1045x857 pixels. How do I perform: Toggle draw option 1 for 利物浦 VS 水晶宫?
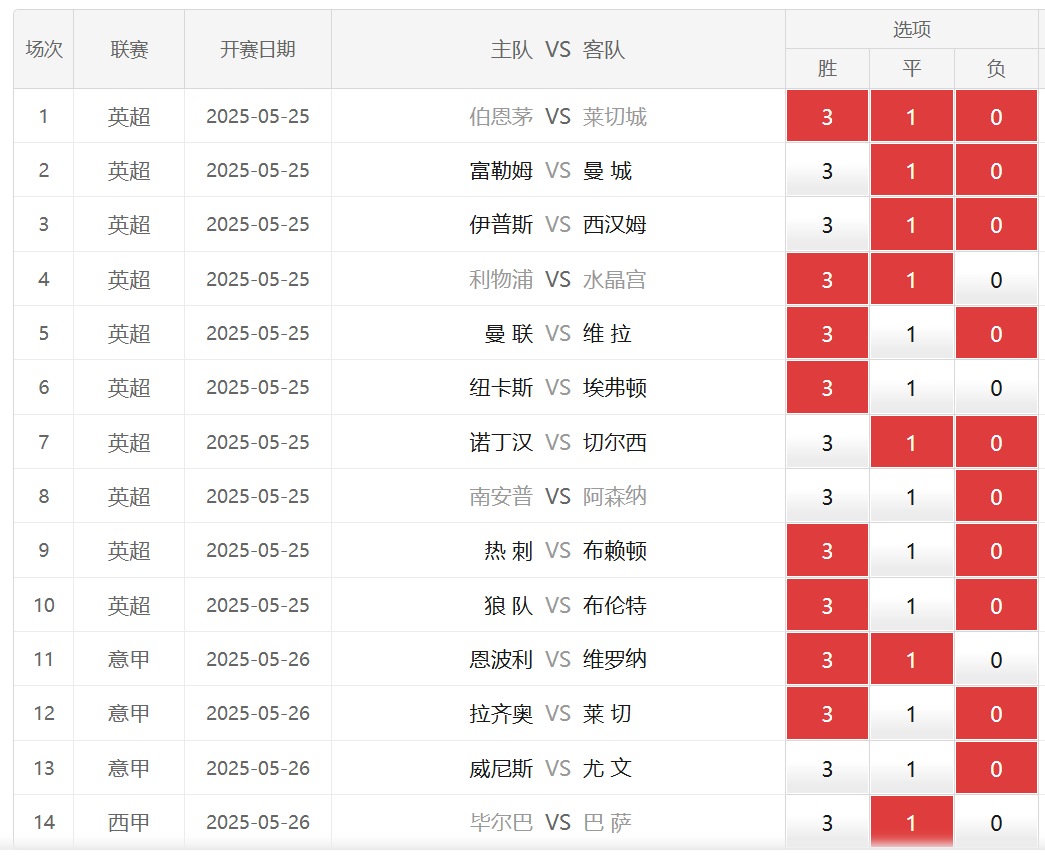point(912,279)
